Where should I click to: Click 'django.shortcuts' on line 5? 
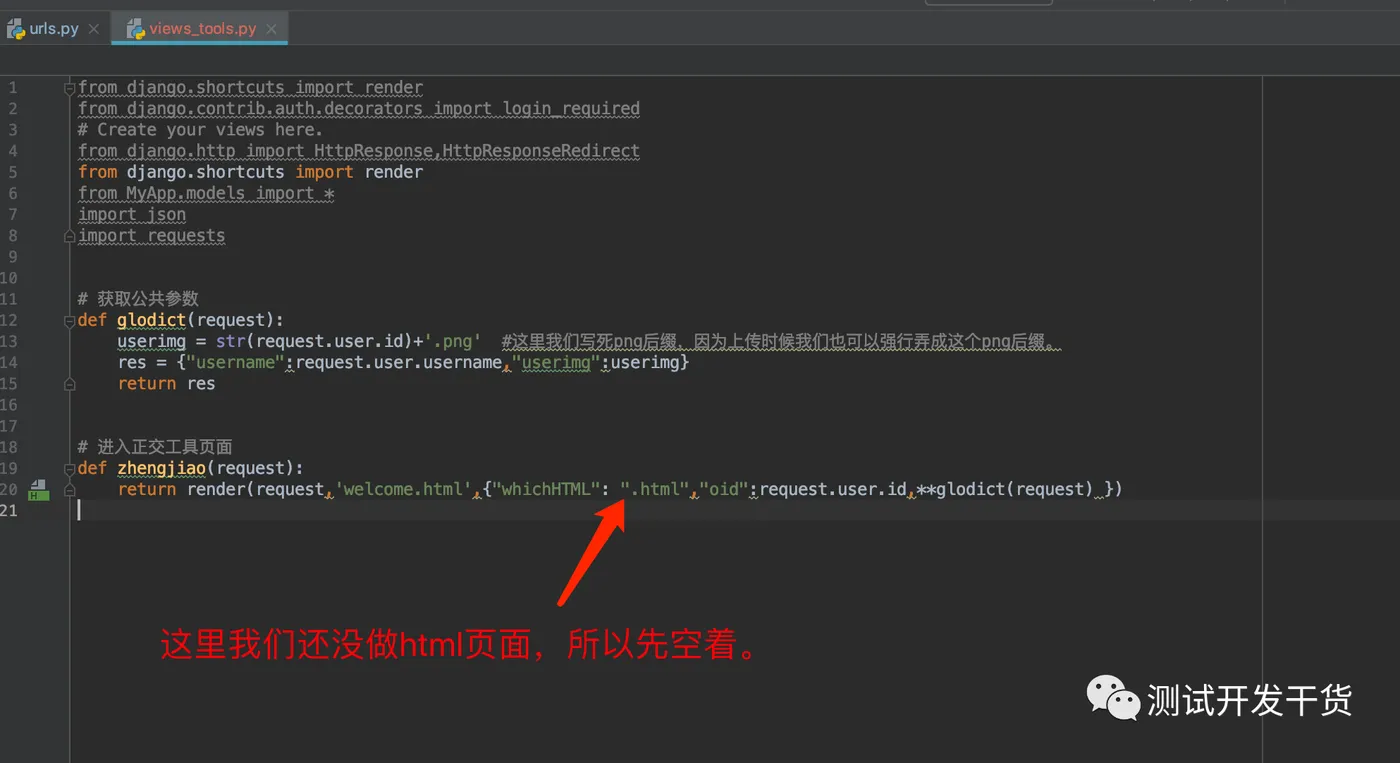(x=206, y=172)
